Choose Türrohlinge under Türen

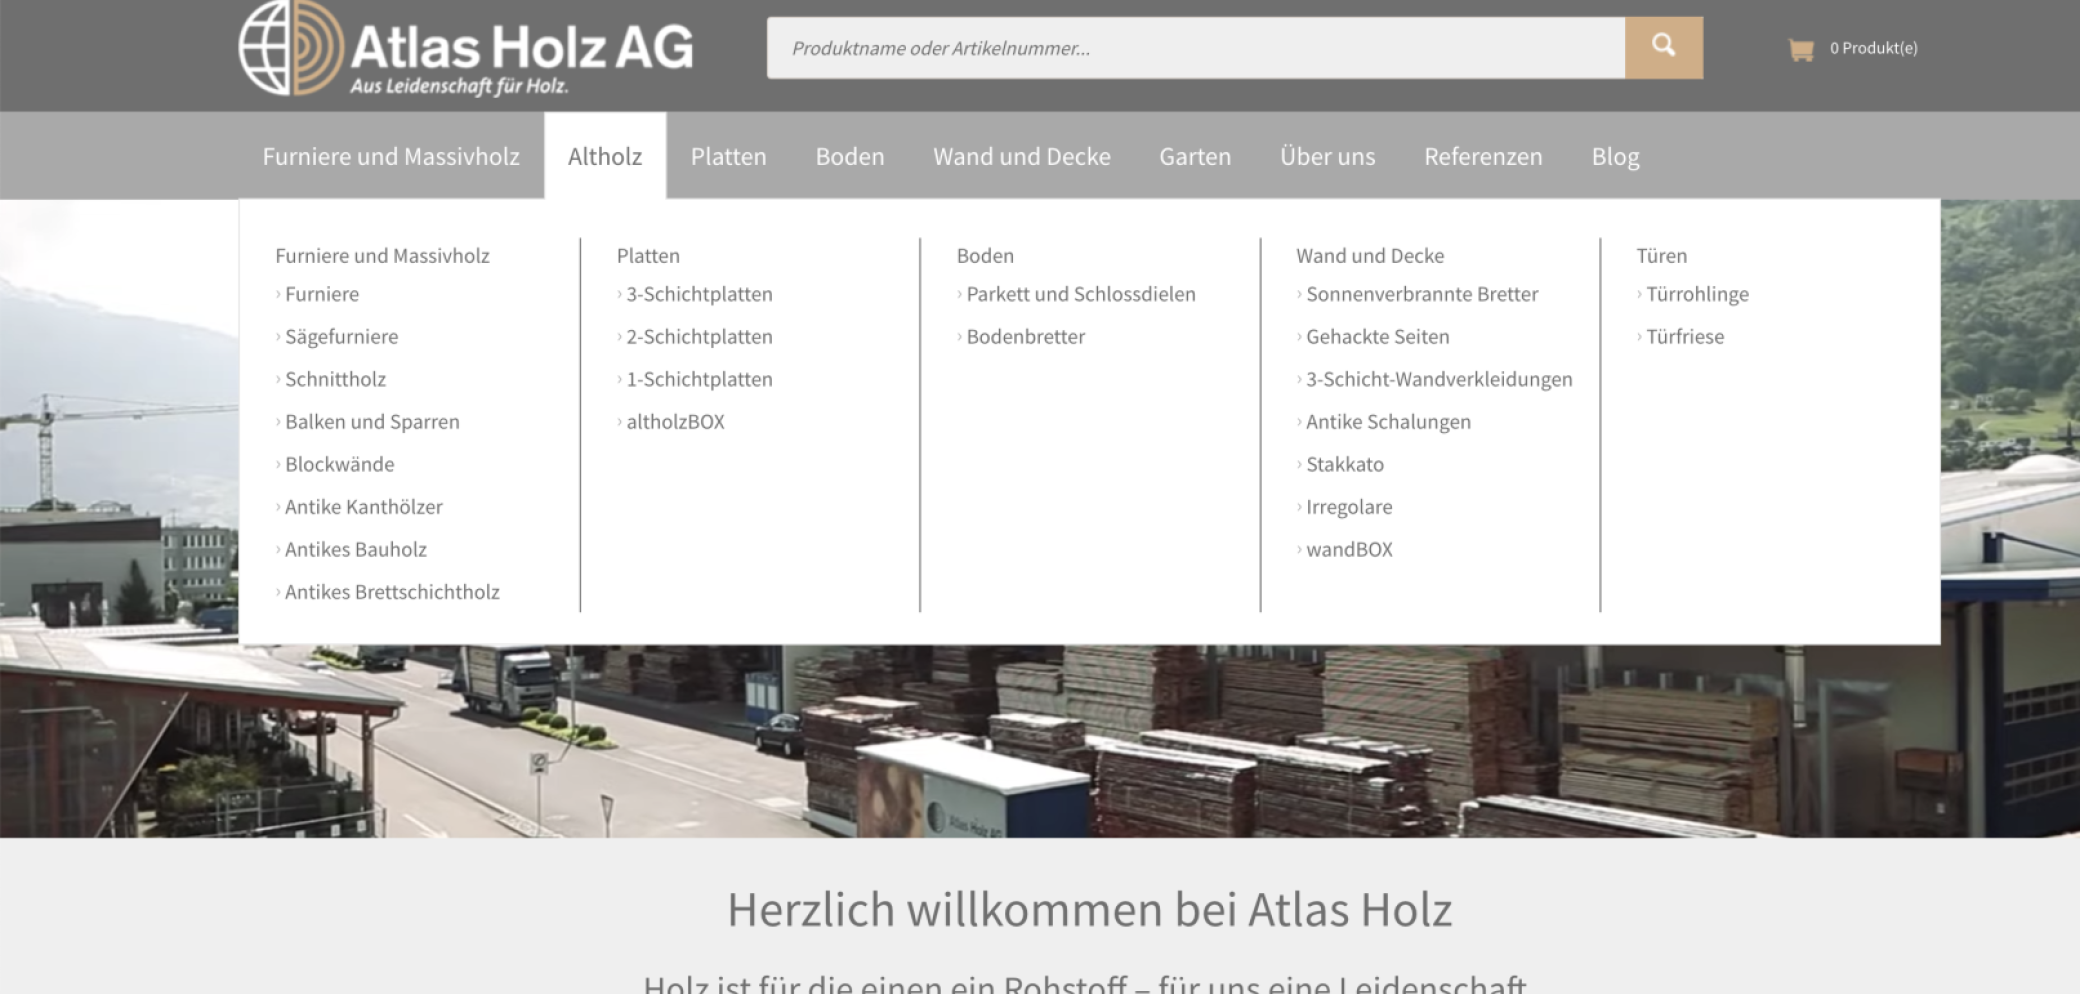(x=1696, y=294)
